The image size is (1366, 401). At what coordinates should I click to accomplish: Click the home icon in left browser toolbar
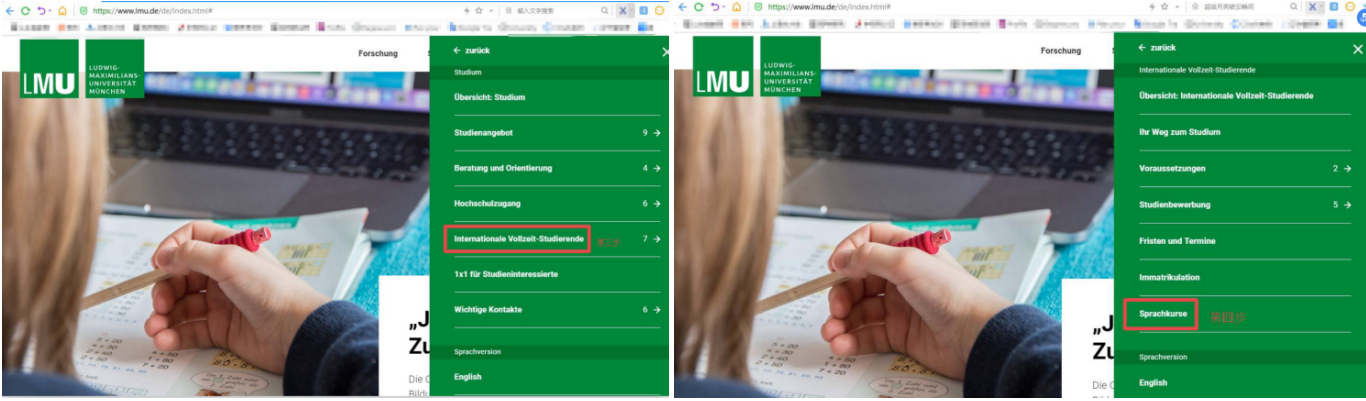[x=62, y=9]
